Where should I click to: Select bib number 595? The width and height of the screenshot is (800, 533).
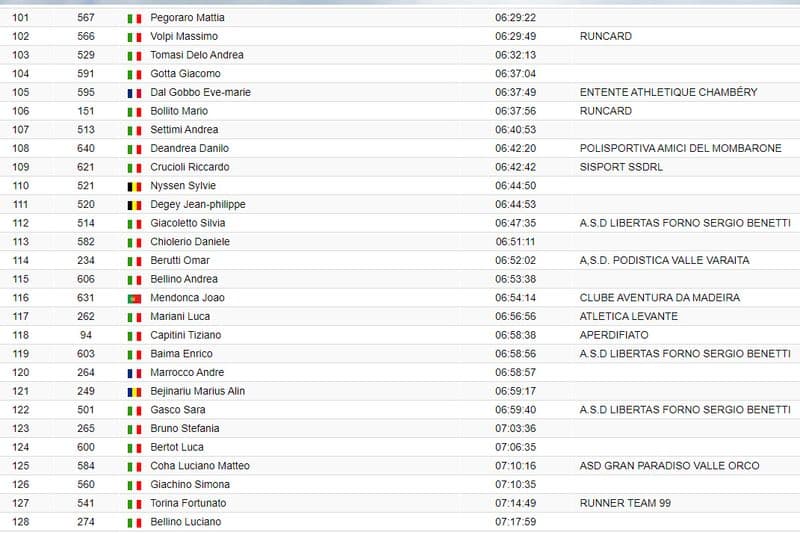pyautogui.click(x=86, y=92)
